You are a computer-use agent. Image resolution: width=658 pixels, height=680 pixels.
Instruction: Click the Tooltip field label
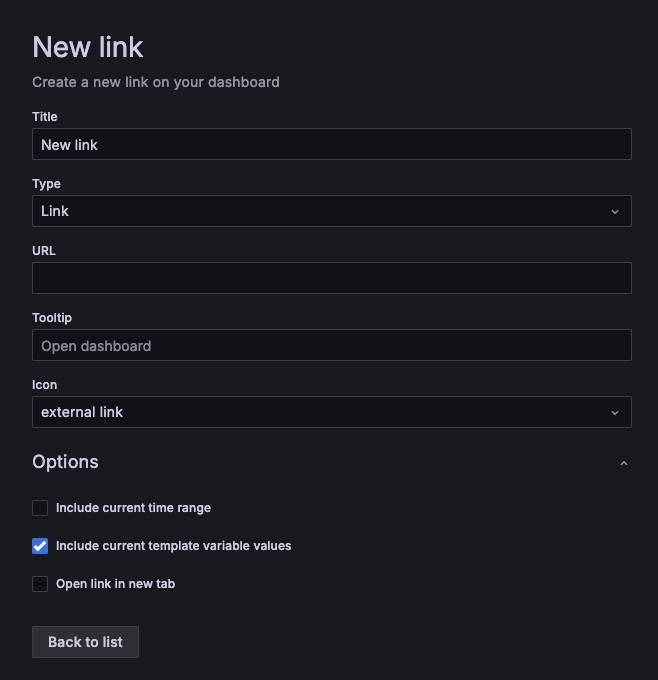click(x=52, y=318)
